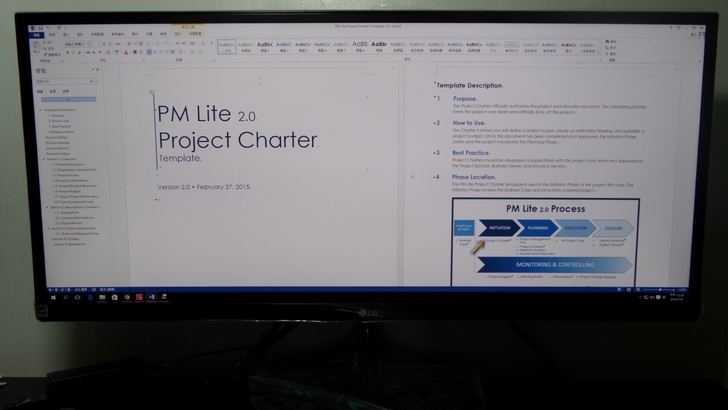Click the Numbering list icon
This screenshot has width=728, height=410.
158,44
